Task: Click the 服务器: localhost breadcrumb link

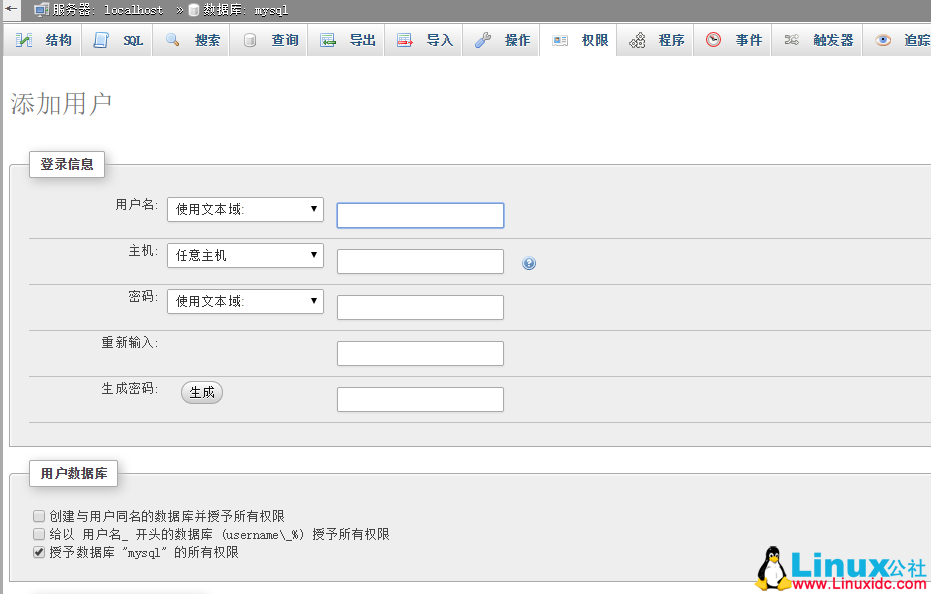Action: (x=108, y=10)
